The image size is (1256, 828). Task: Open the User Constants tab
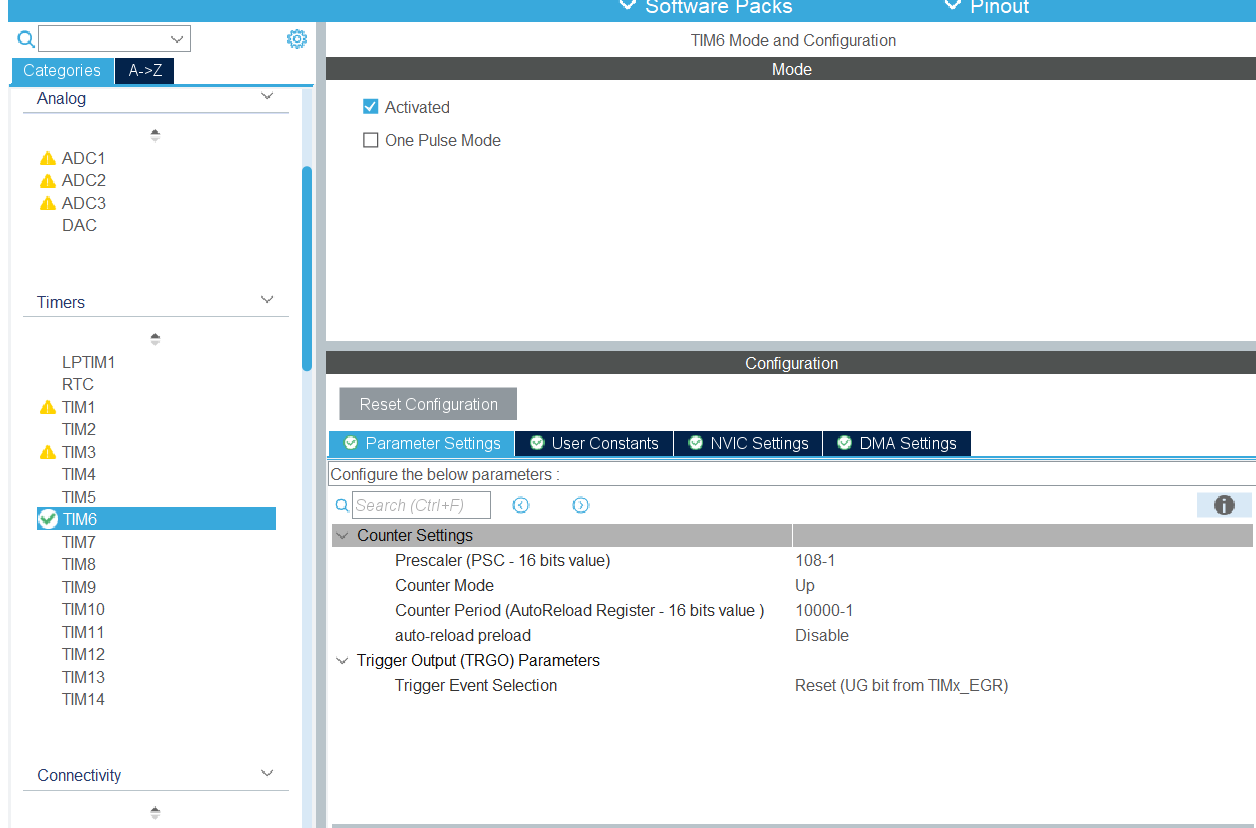click(x=594, y=443)
